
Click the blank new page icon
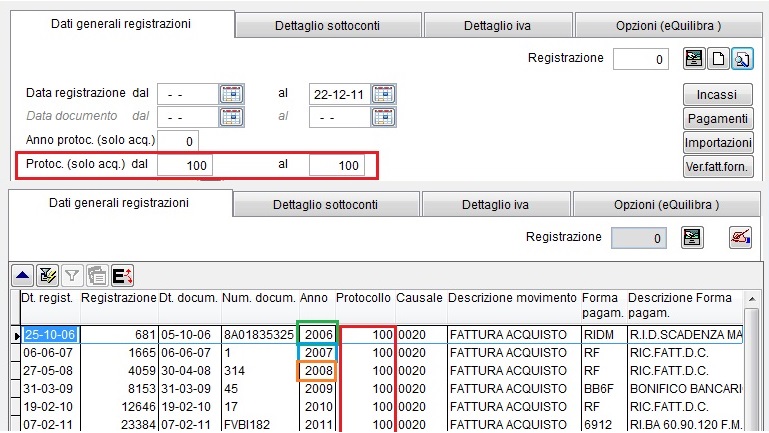(x=719, y=59)
